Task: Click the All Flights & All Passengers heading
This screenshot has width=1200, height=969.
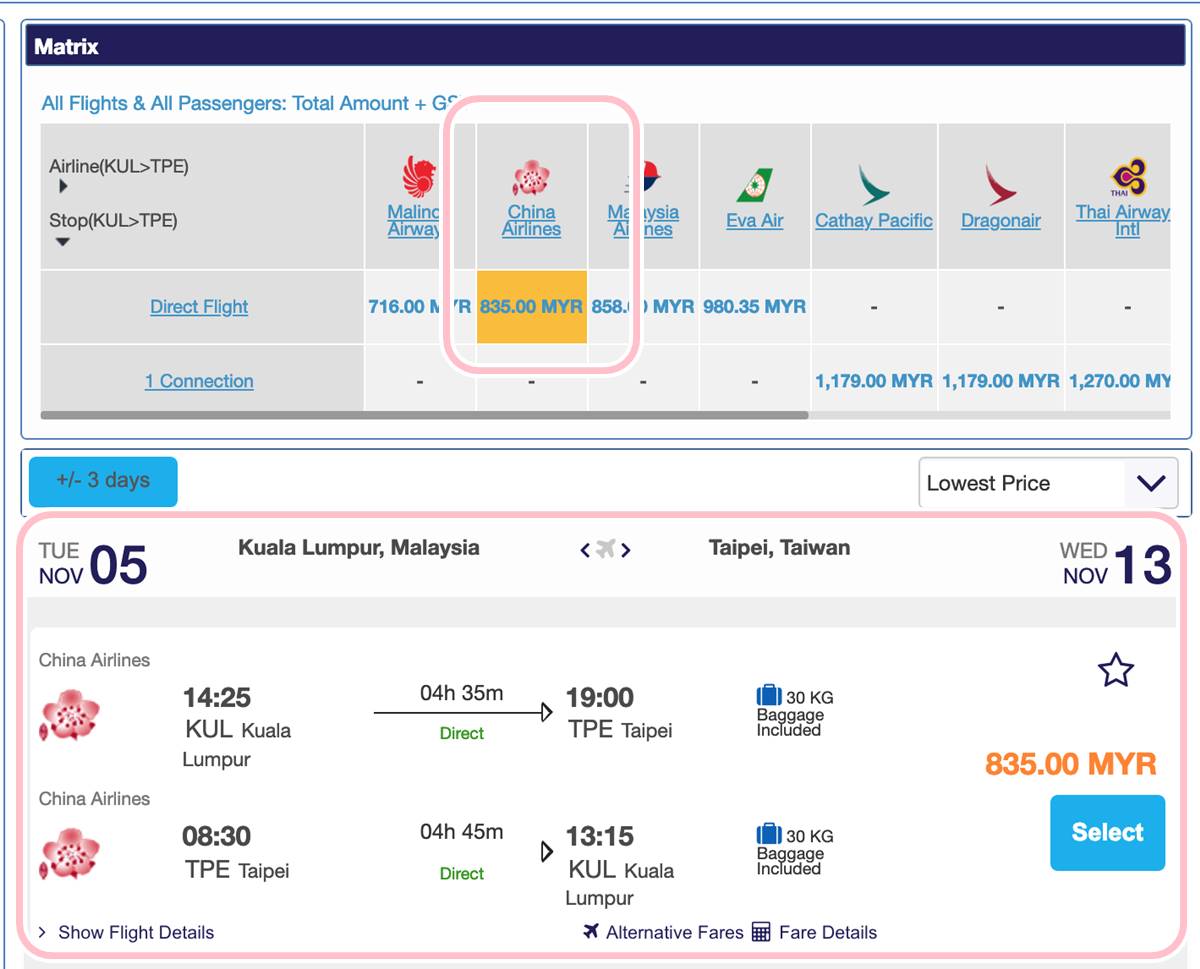Action: (x=249, y=103)
